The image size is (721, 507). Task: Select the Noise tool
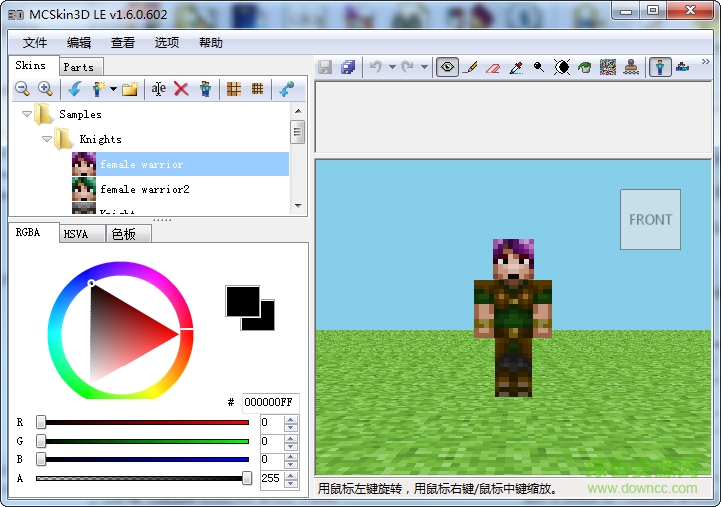pyautogui.click(x=607, y=67)
